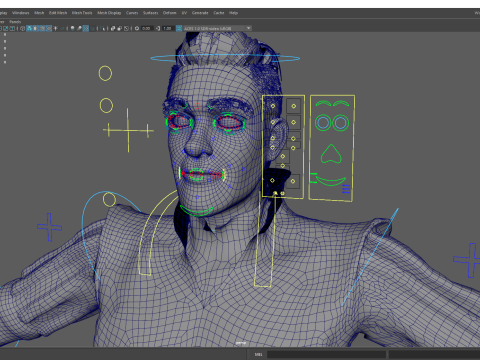The width and height of the screenshot is (480, 360).
Task: Click the MEL command line input
Action: (326, 354)
